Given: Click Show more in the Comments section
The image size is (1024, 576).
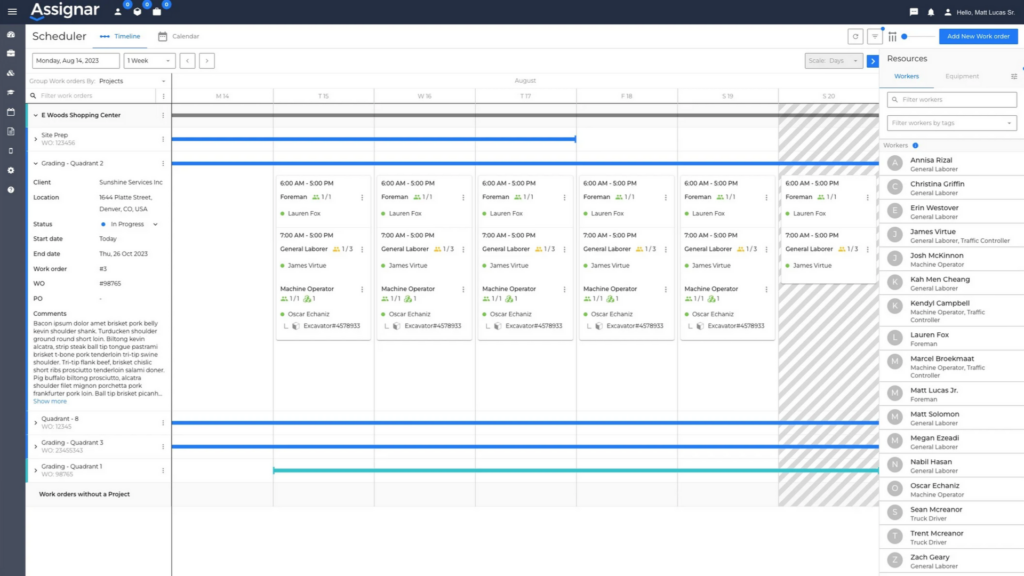Looking at the screenshot, I should [50, 400].
